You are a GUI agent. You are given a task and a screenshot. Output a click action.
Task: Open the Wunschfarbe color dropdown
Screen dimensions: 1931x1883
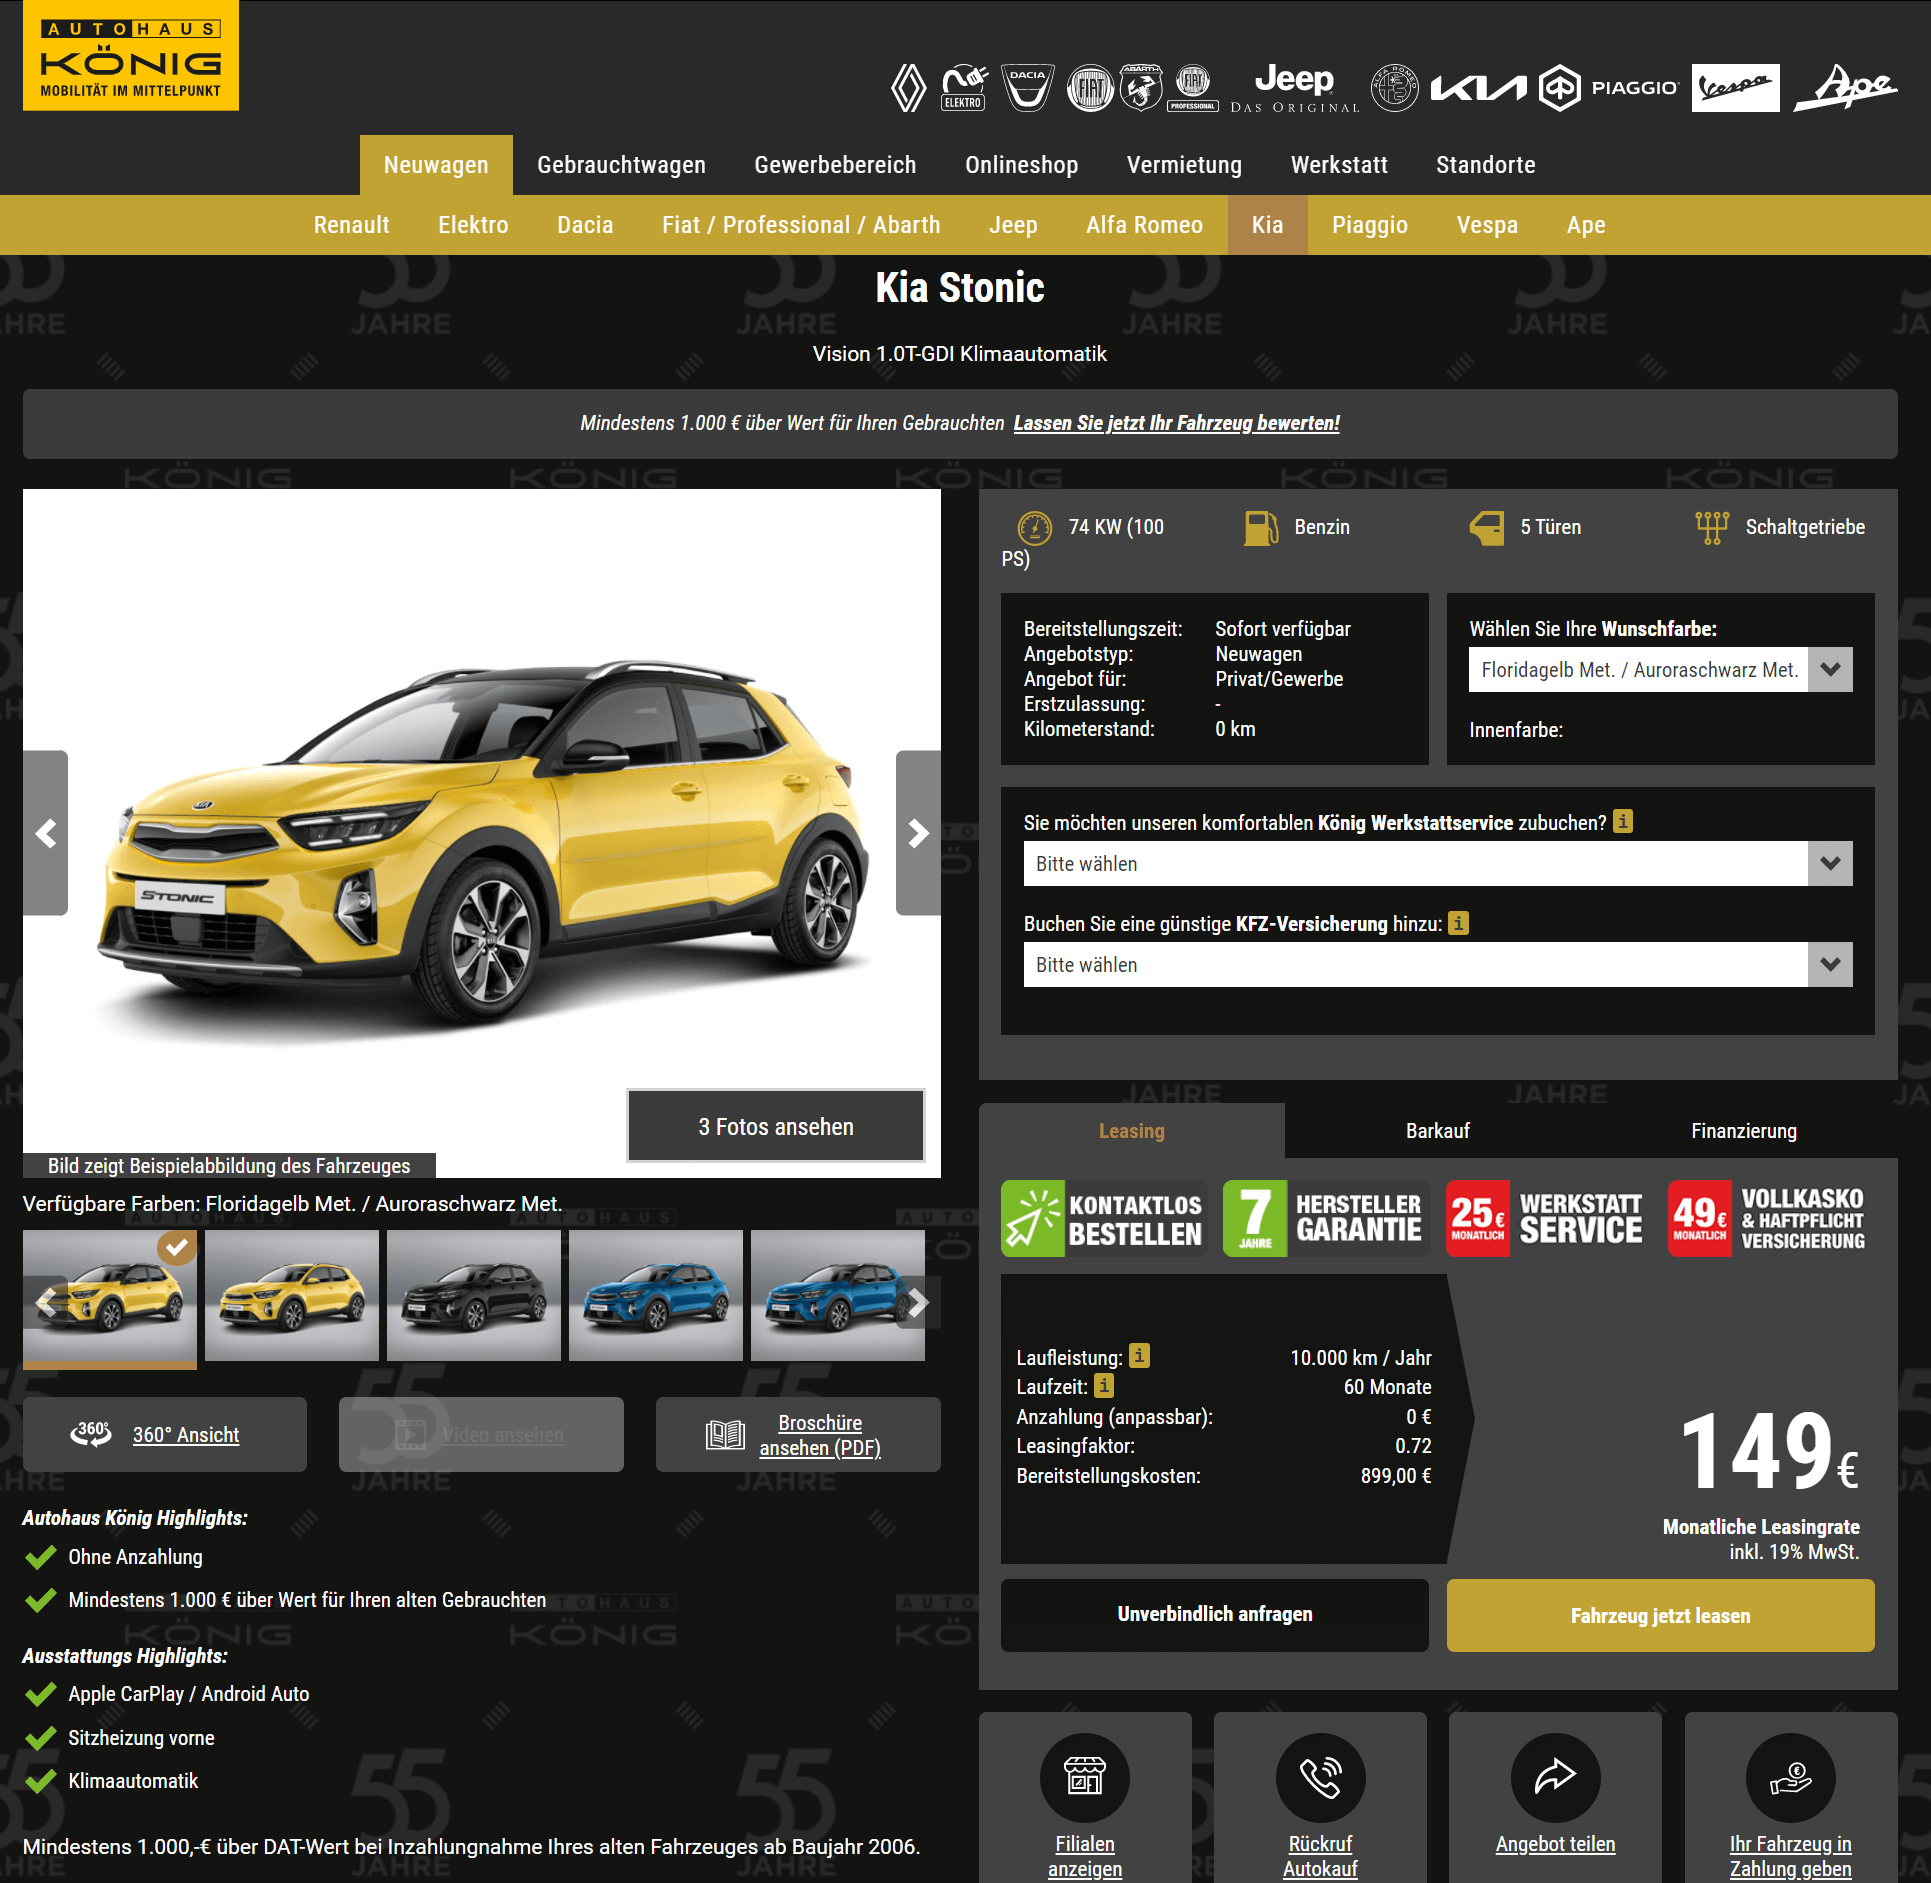pos(1660,670)
